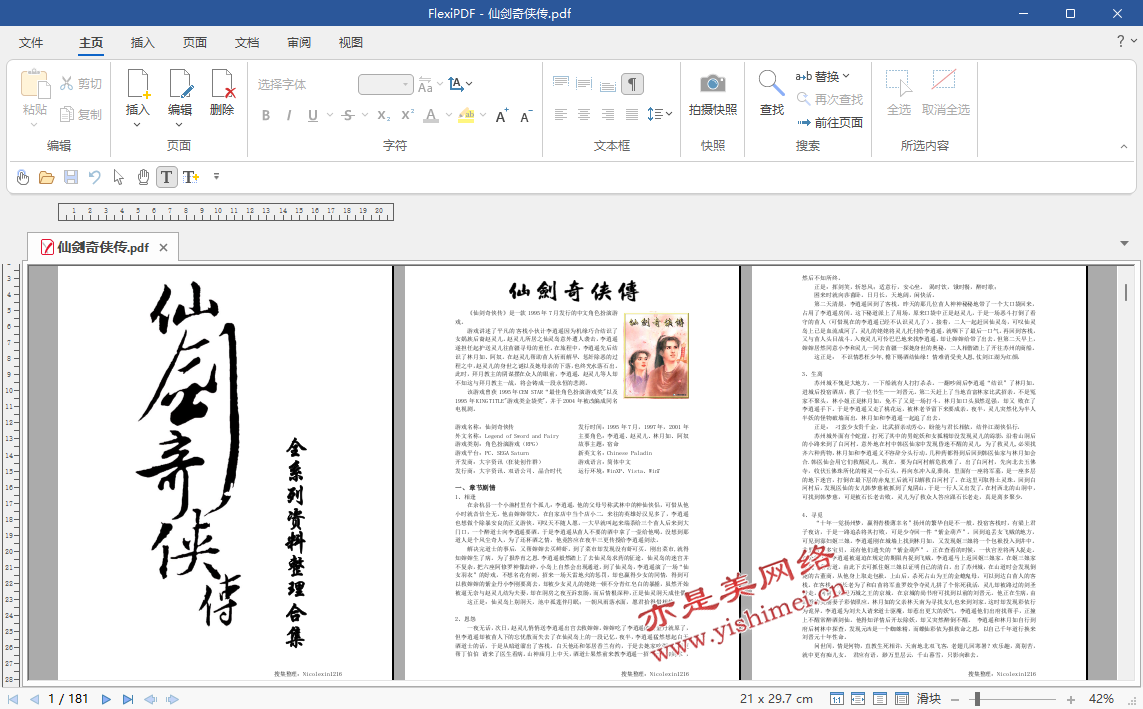This screenshot has height=709, width=1143.
Task: Click the zoom in plus button
Action: tap(1071, 700)
